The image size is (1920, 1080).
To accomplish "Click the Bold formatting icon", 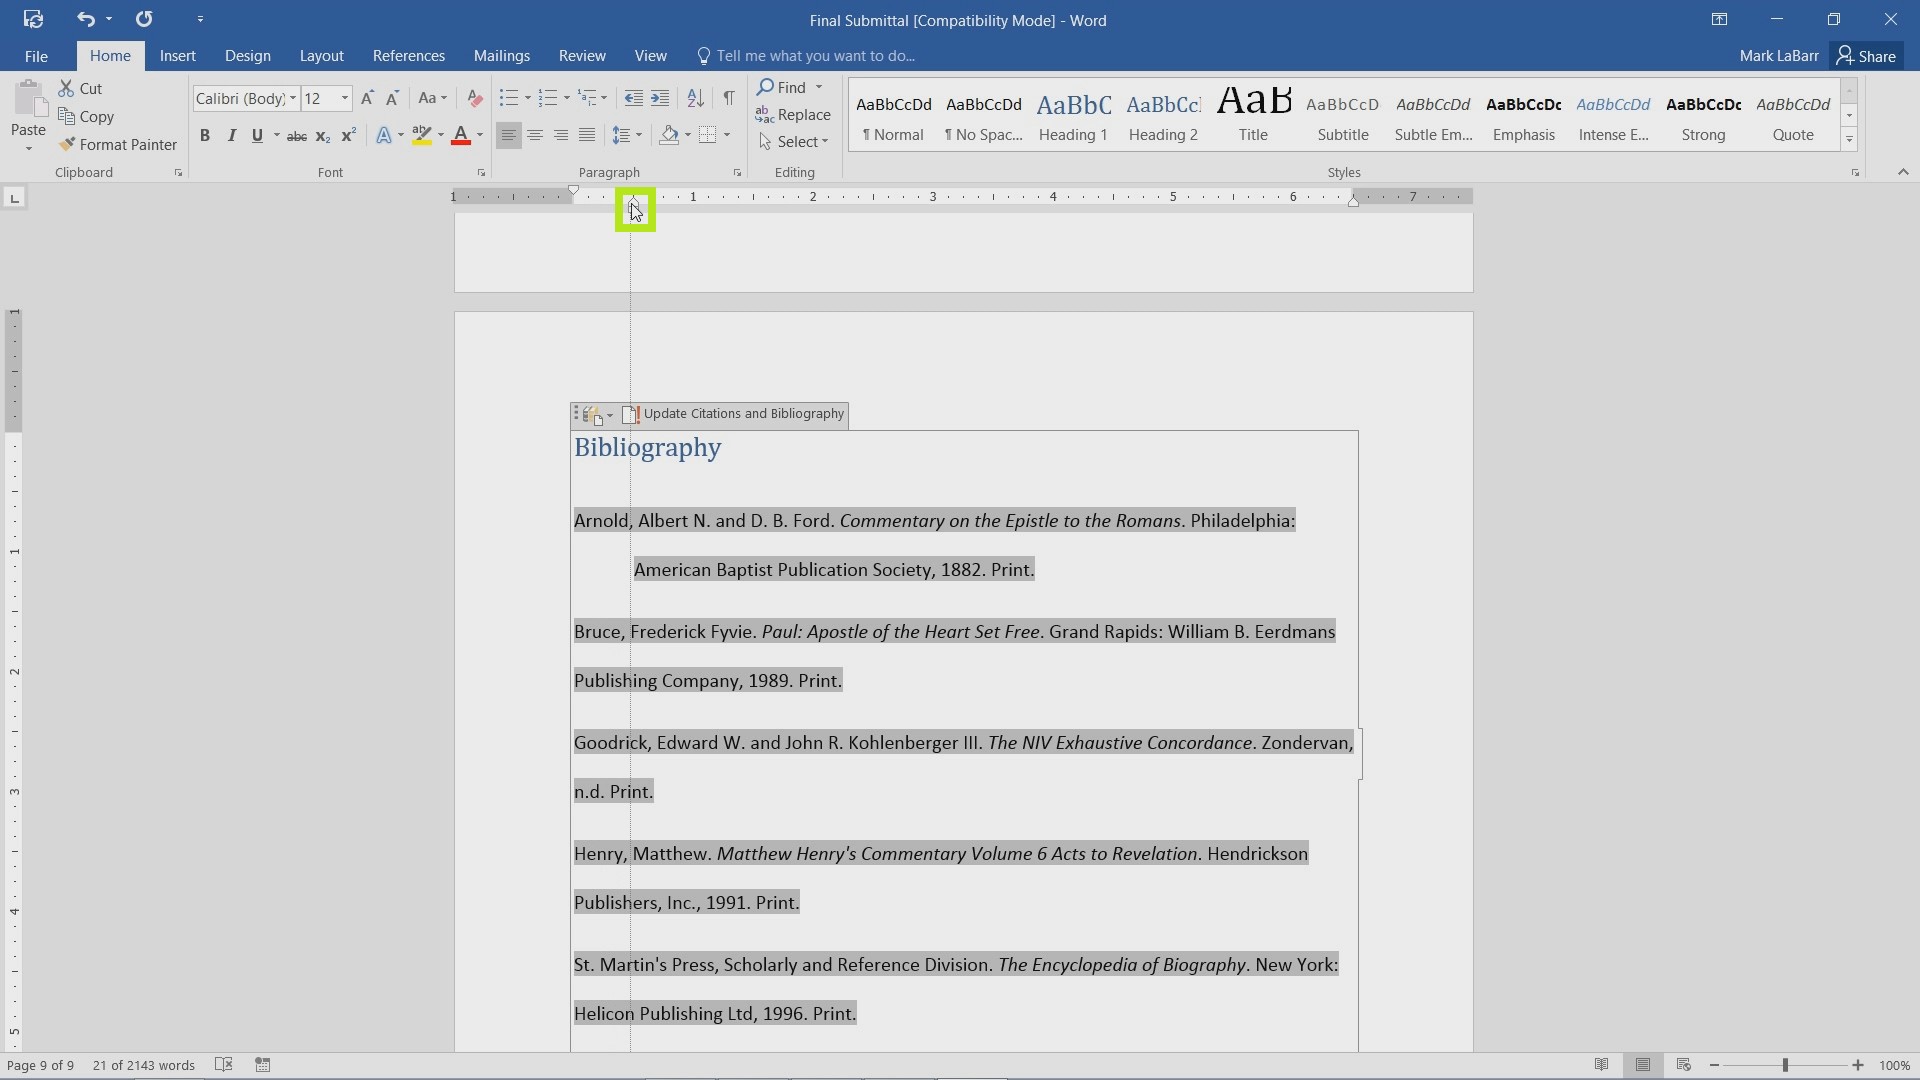I will pyautogui.click(x=206, y=135).
